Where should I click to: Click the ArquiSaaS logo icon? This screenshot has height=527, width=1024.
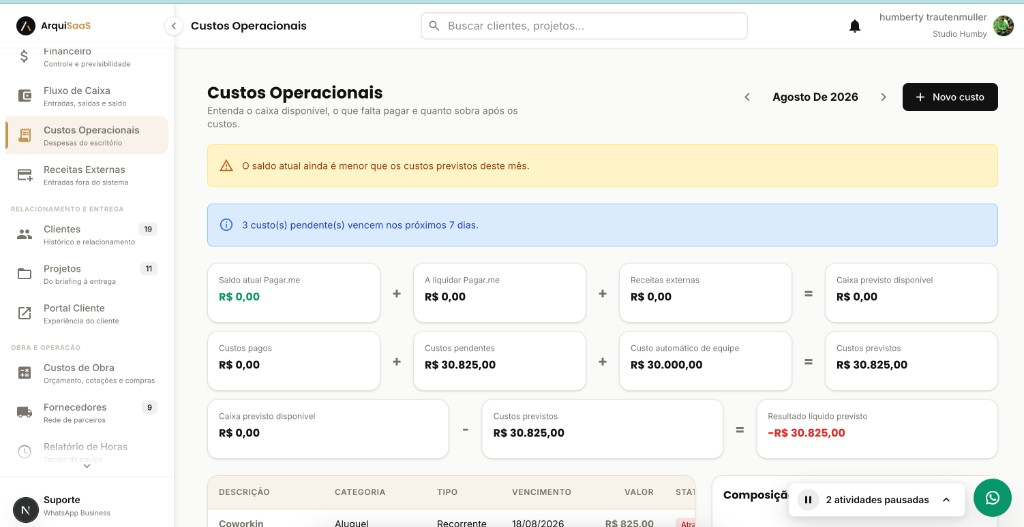pyautogui.click(x=25, y=26)
